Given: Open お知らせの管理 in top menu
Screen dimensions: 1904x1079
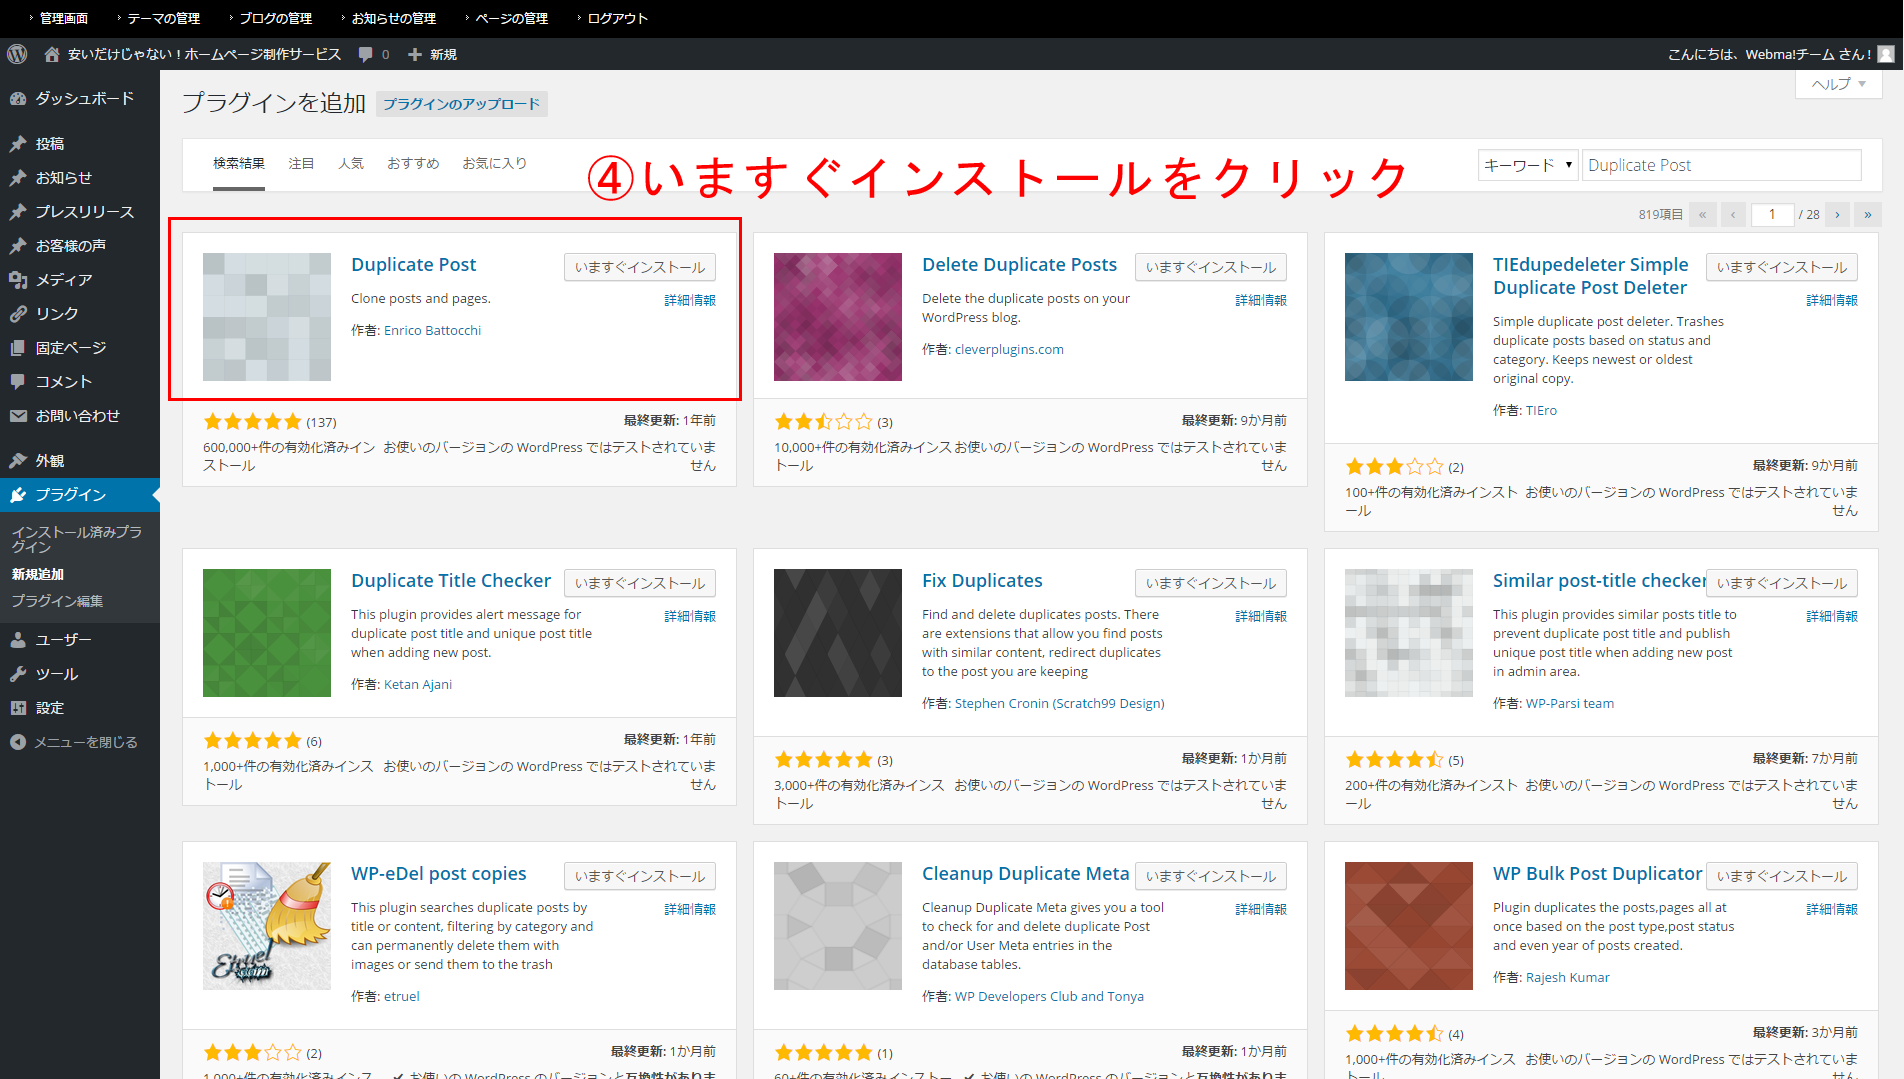Looking at the screenshot, I should tap(393, 18).
